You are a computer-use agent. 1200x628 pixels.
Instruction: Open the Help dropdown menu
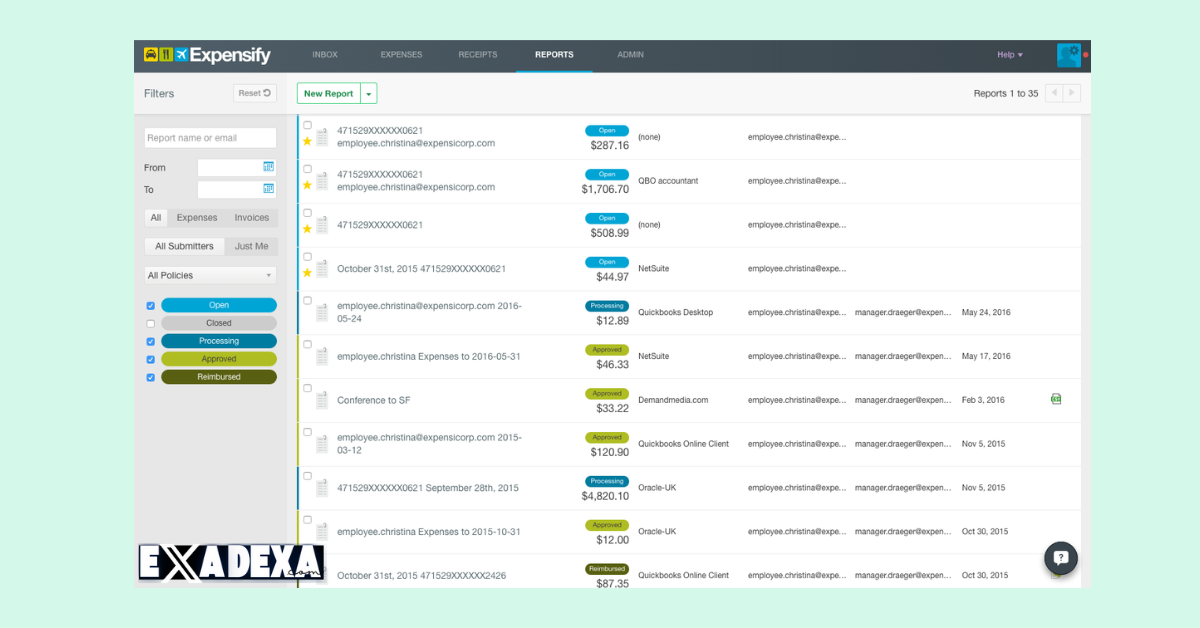tap(1007, 55)
